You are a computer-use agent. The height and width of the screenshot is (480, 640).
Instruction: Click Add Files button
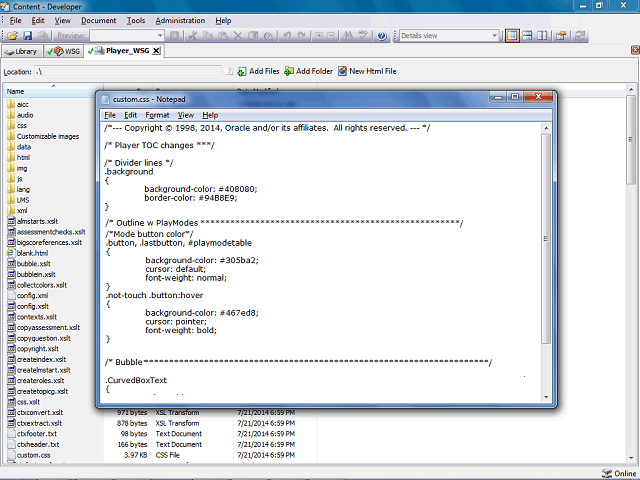point(258,71)
